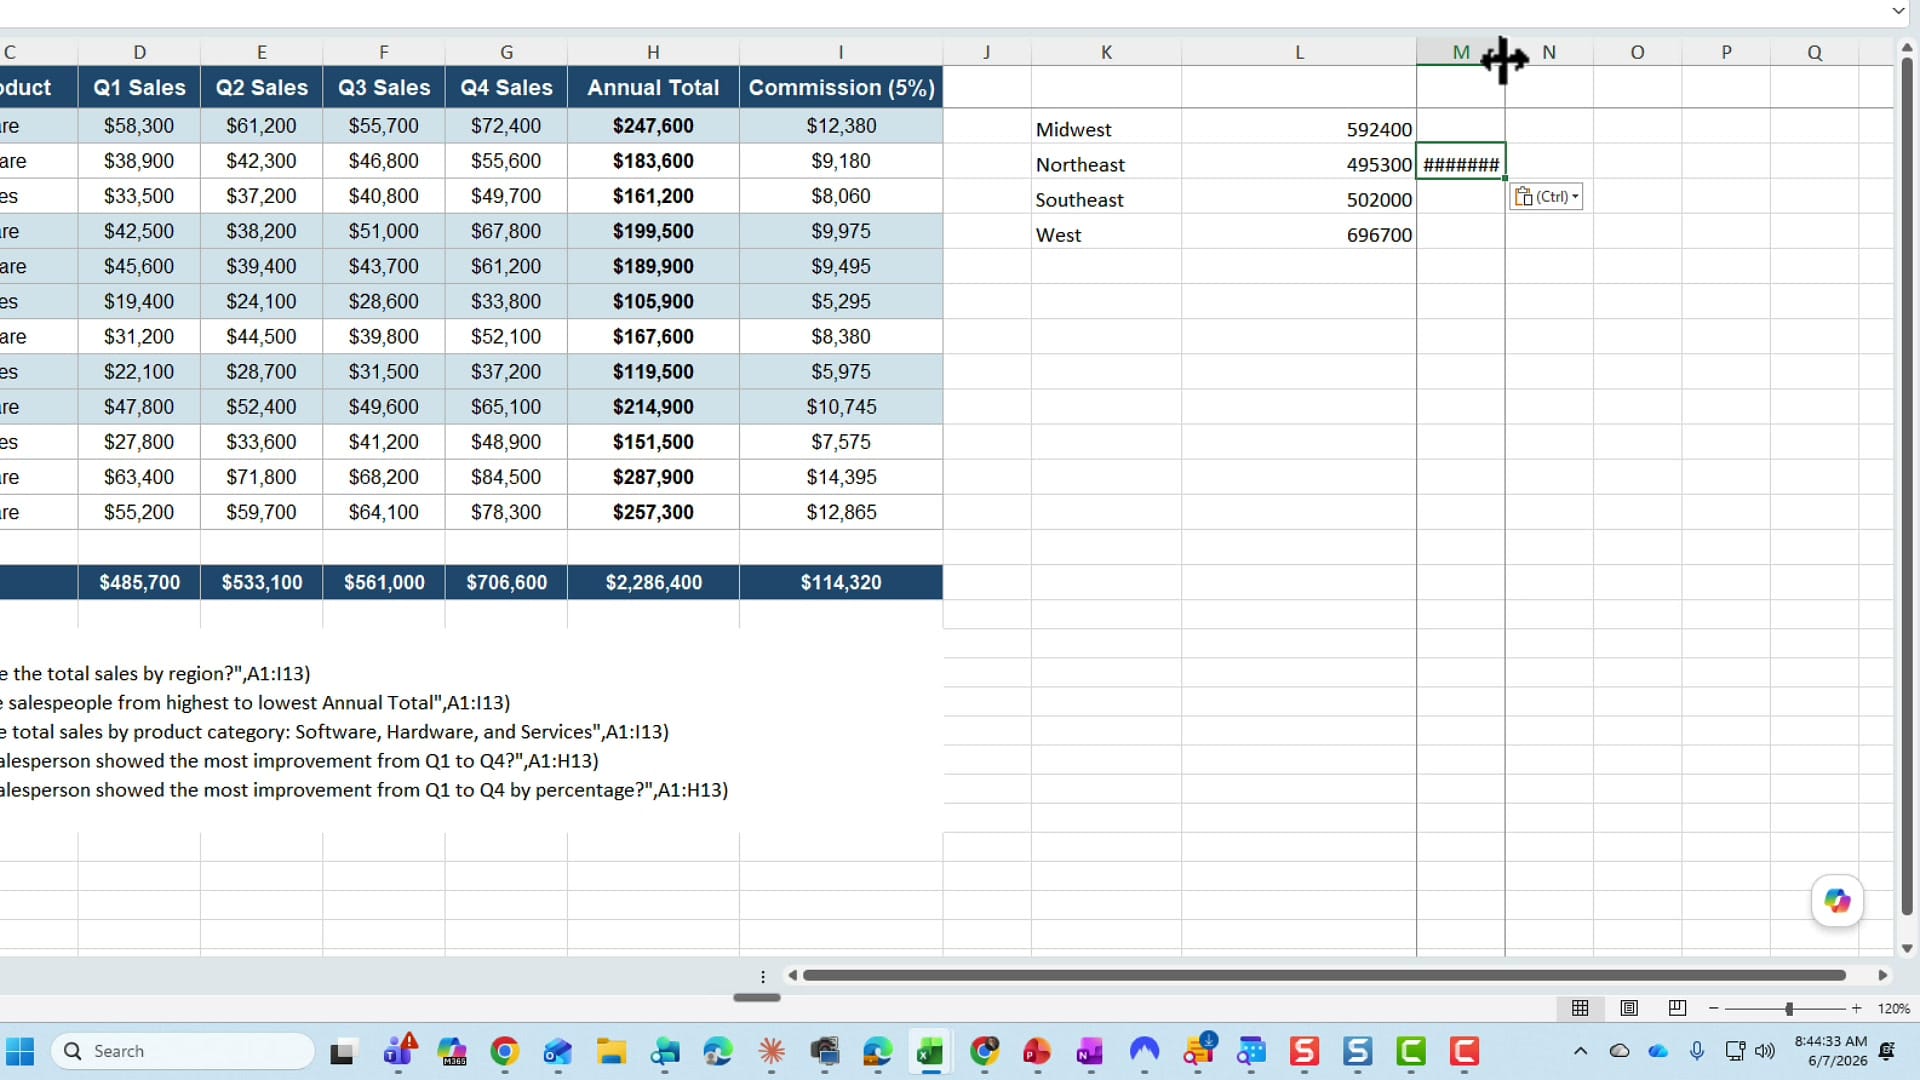This screenshot has width=1920, height=1080.
Task: Click the taskbar Search box
Action: (182, 1051)
